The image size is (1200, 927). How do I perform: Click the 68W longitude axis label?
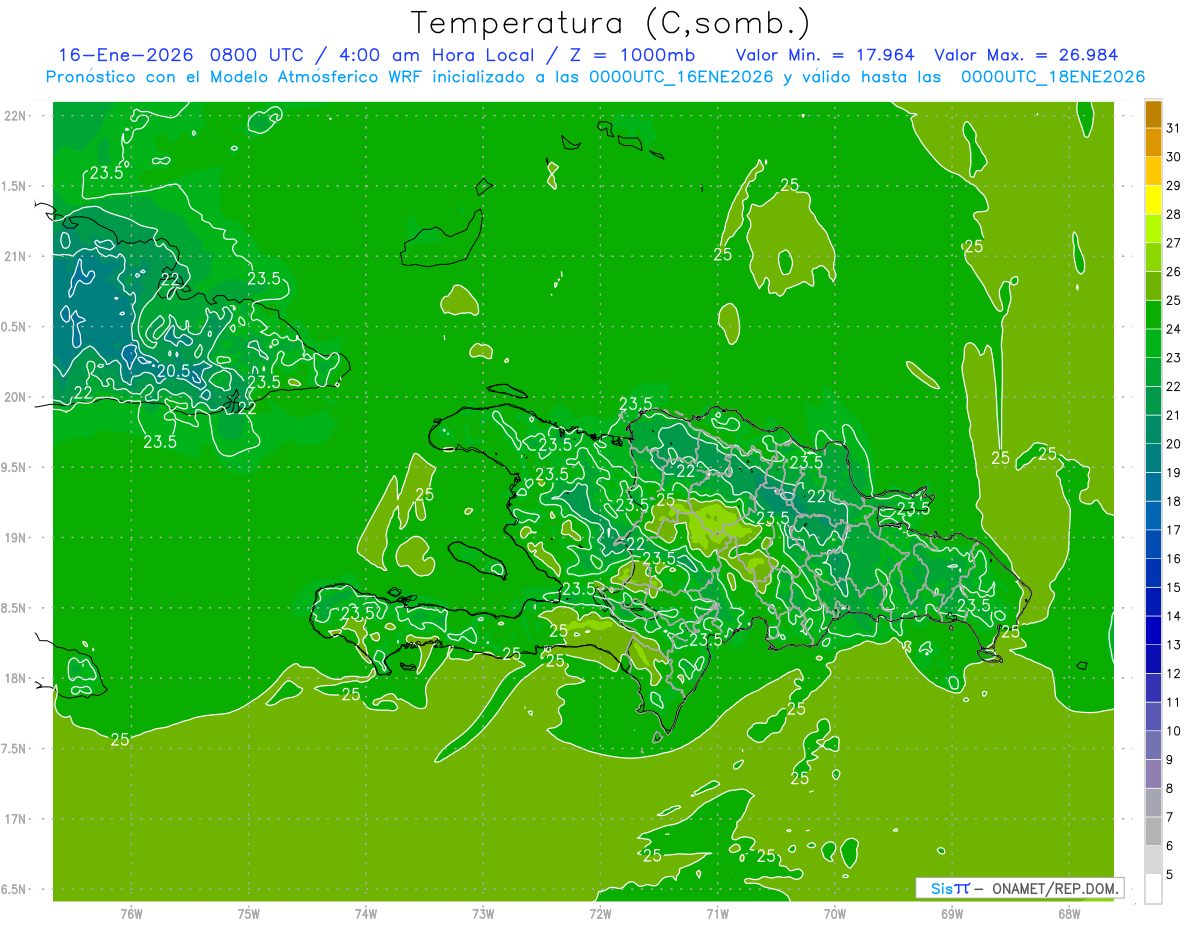coord(1069,913)
